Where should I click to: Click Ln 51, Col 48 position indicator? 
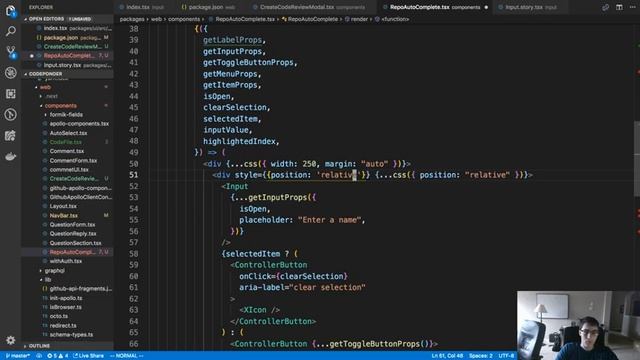(447, 356)
